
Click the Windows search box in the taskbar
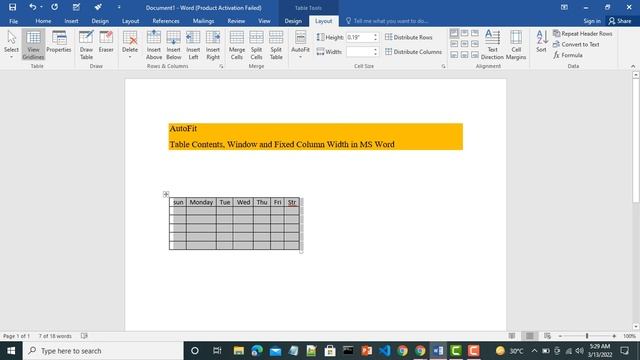pos(103,351)
